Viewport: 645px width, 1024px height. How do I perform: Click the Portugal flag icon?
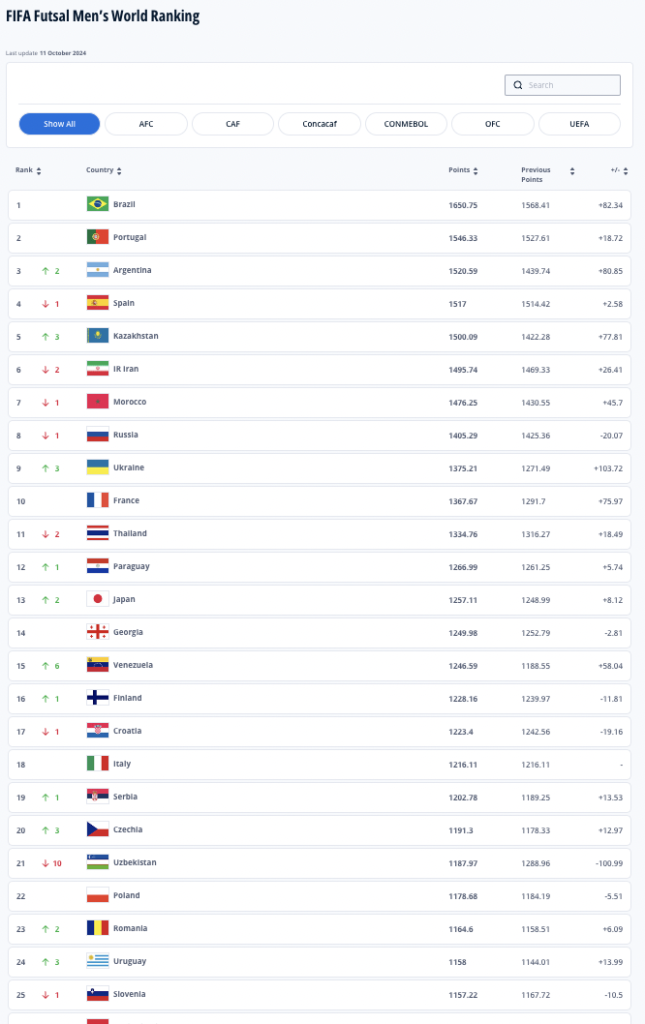[97, 236]
